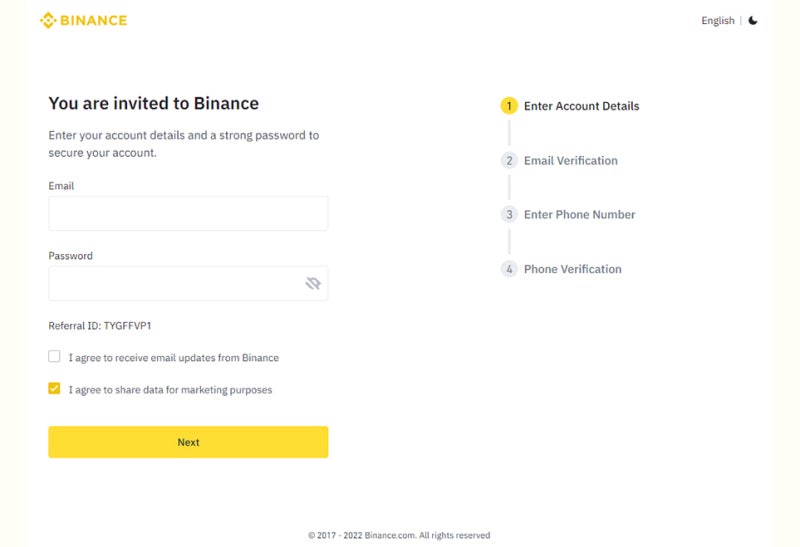Click the BINANCE wordmark text
This screenshot has height=547, width=800.
[x=94, y=20]
